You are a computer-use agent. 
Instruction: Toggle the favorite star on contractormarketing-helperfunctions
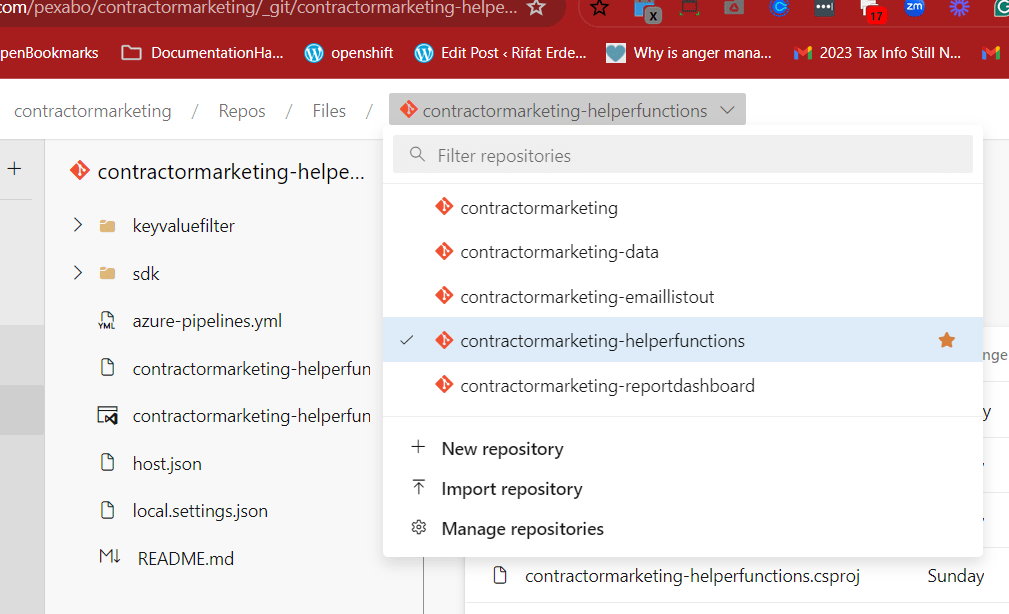pyautogui.click(x=946, y=340)
